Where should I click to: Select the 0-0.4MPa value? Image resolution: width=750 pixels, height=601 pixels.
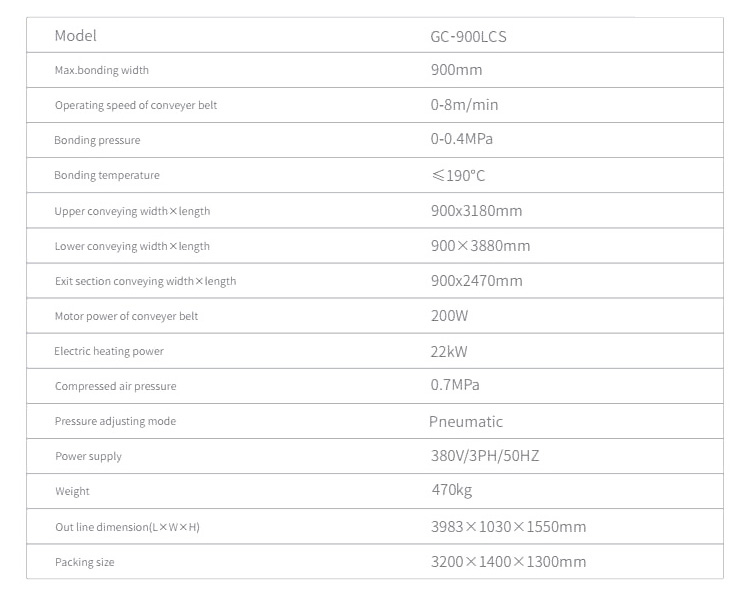point(462,139)
